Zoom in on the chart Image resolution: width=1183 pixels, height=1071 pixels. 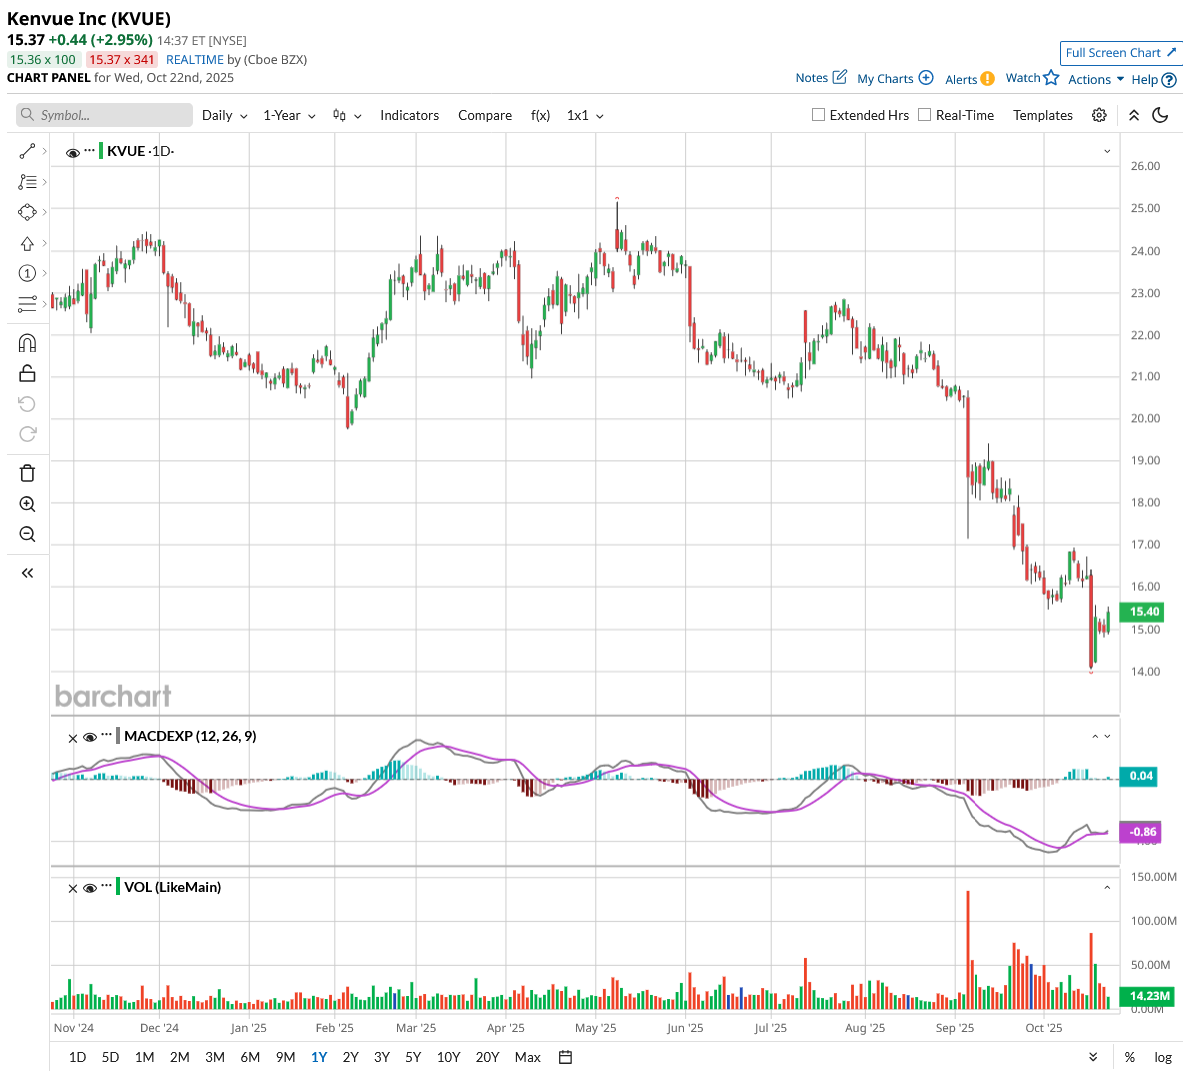tap(27, 504)
